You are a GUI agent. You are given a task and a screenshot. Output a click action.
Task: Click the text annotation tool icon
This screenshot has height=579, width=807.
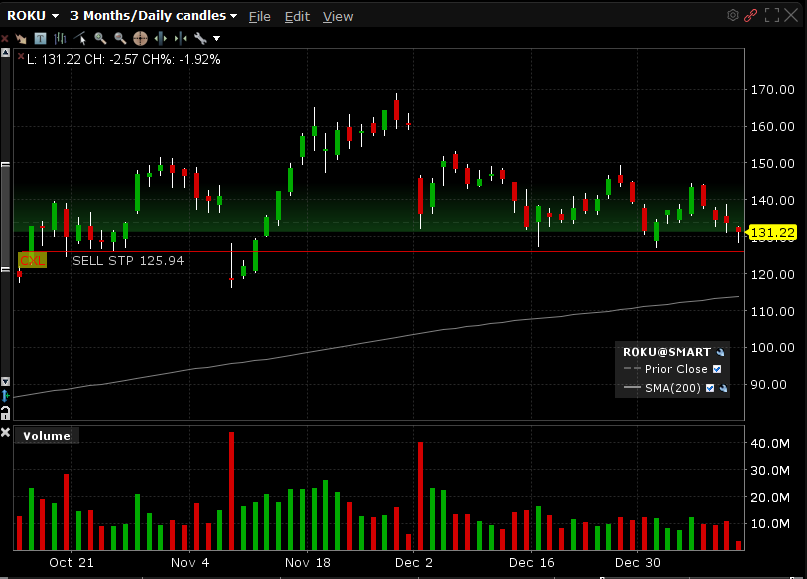click(x=40, y=38)
